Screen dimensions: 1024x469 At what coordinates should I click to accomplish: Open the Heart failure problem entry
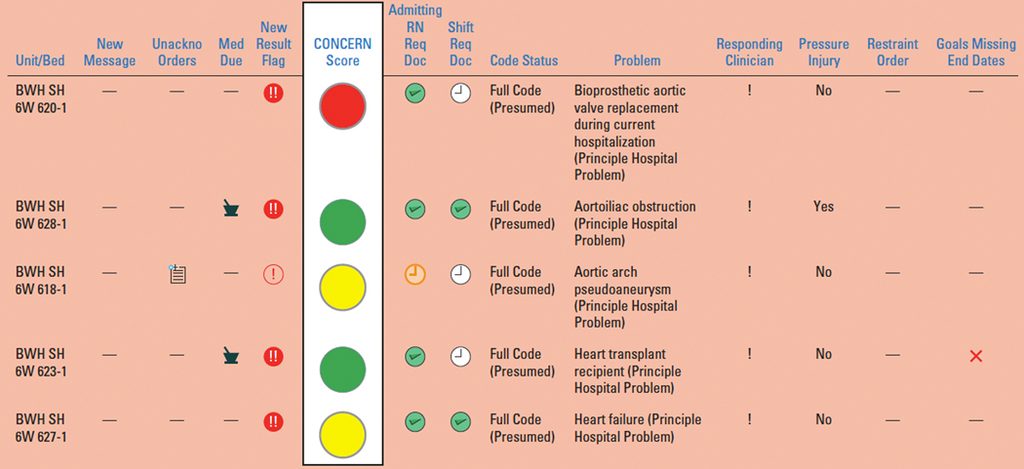(637, 428)
